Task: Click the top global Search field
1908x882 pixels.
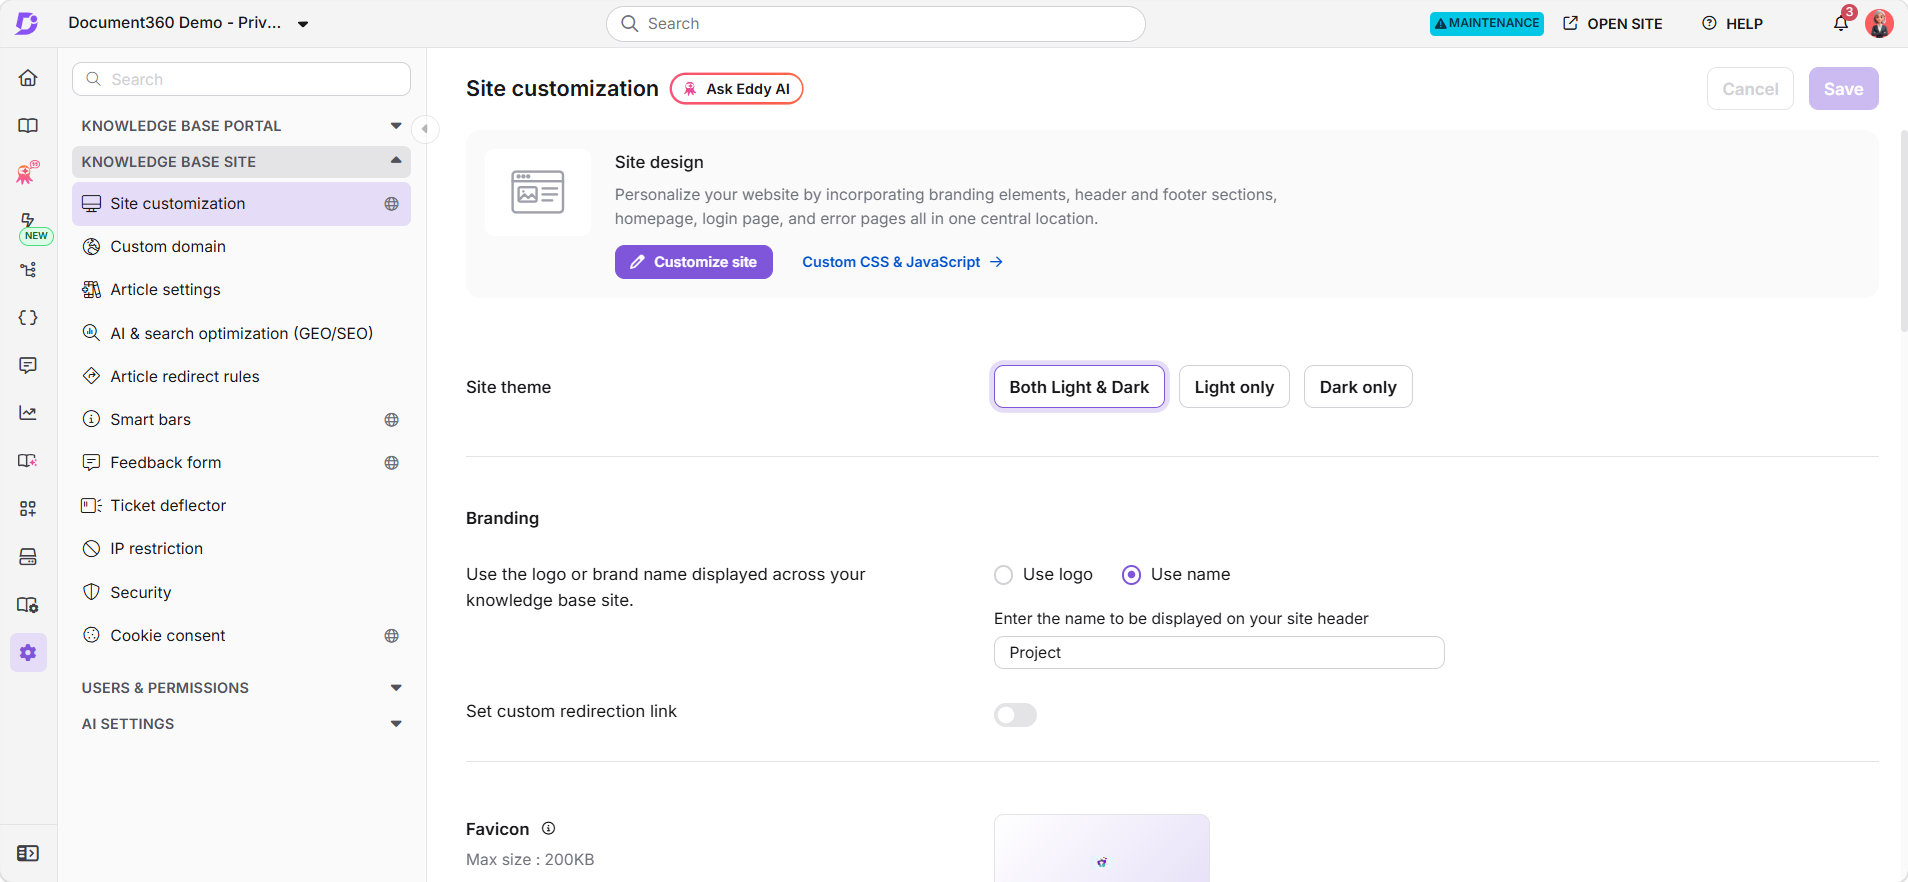Action: pos(876,24)
